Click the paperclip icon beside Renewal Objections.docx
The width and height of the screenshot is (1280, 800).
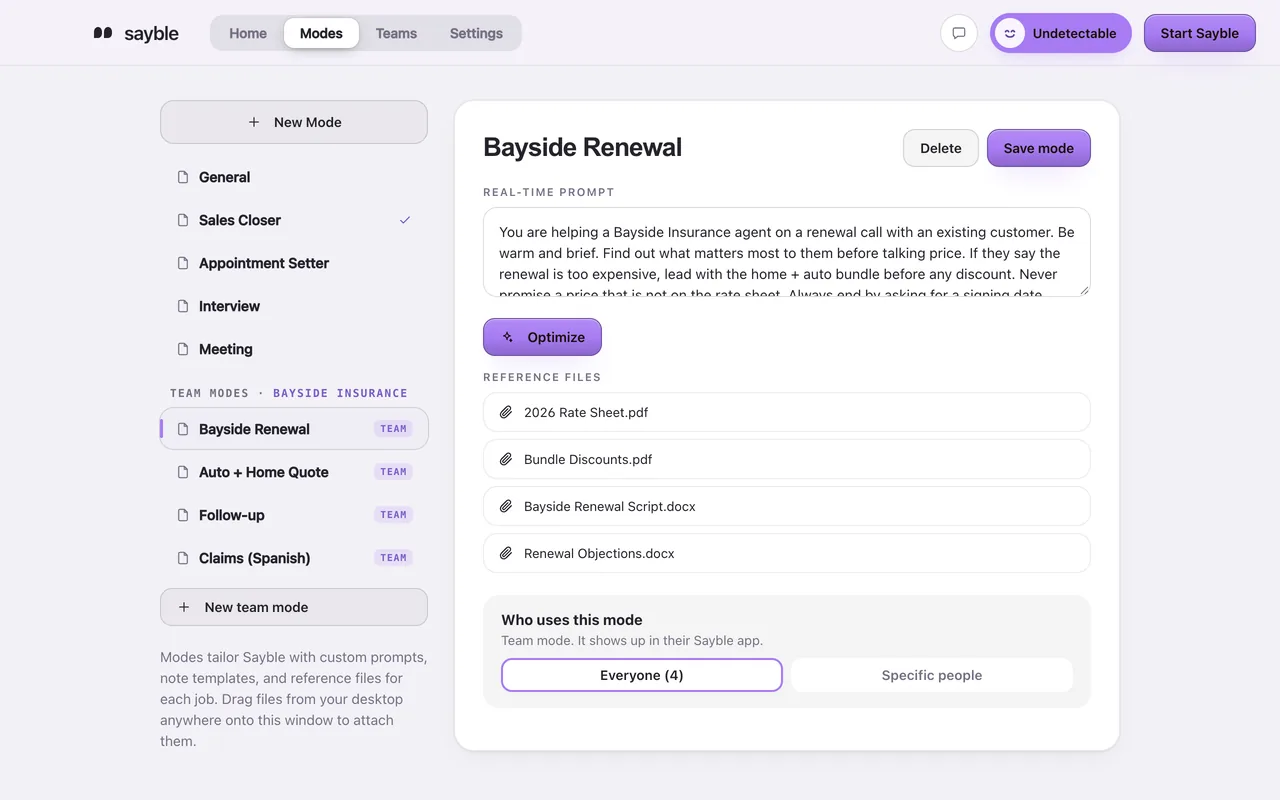click(506, 553)
